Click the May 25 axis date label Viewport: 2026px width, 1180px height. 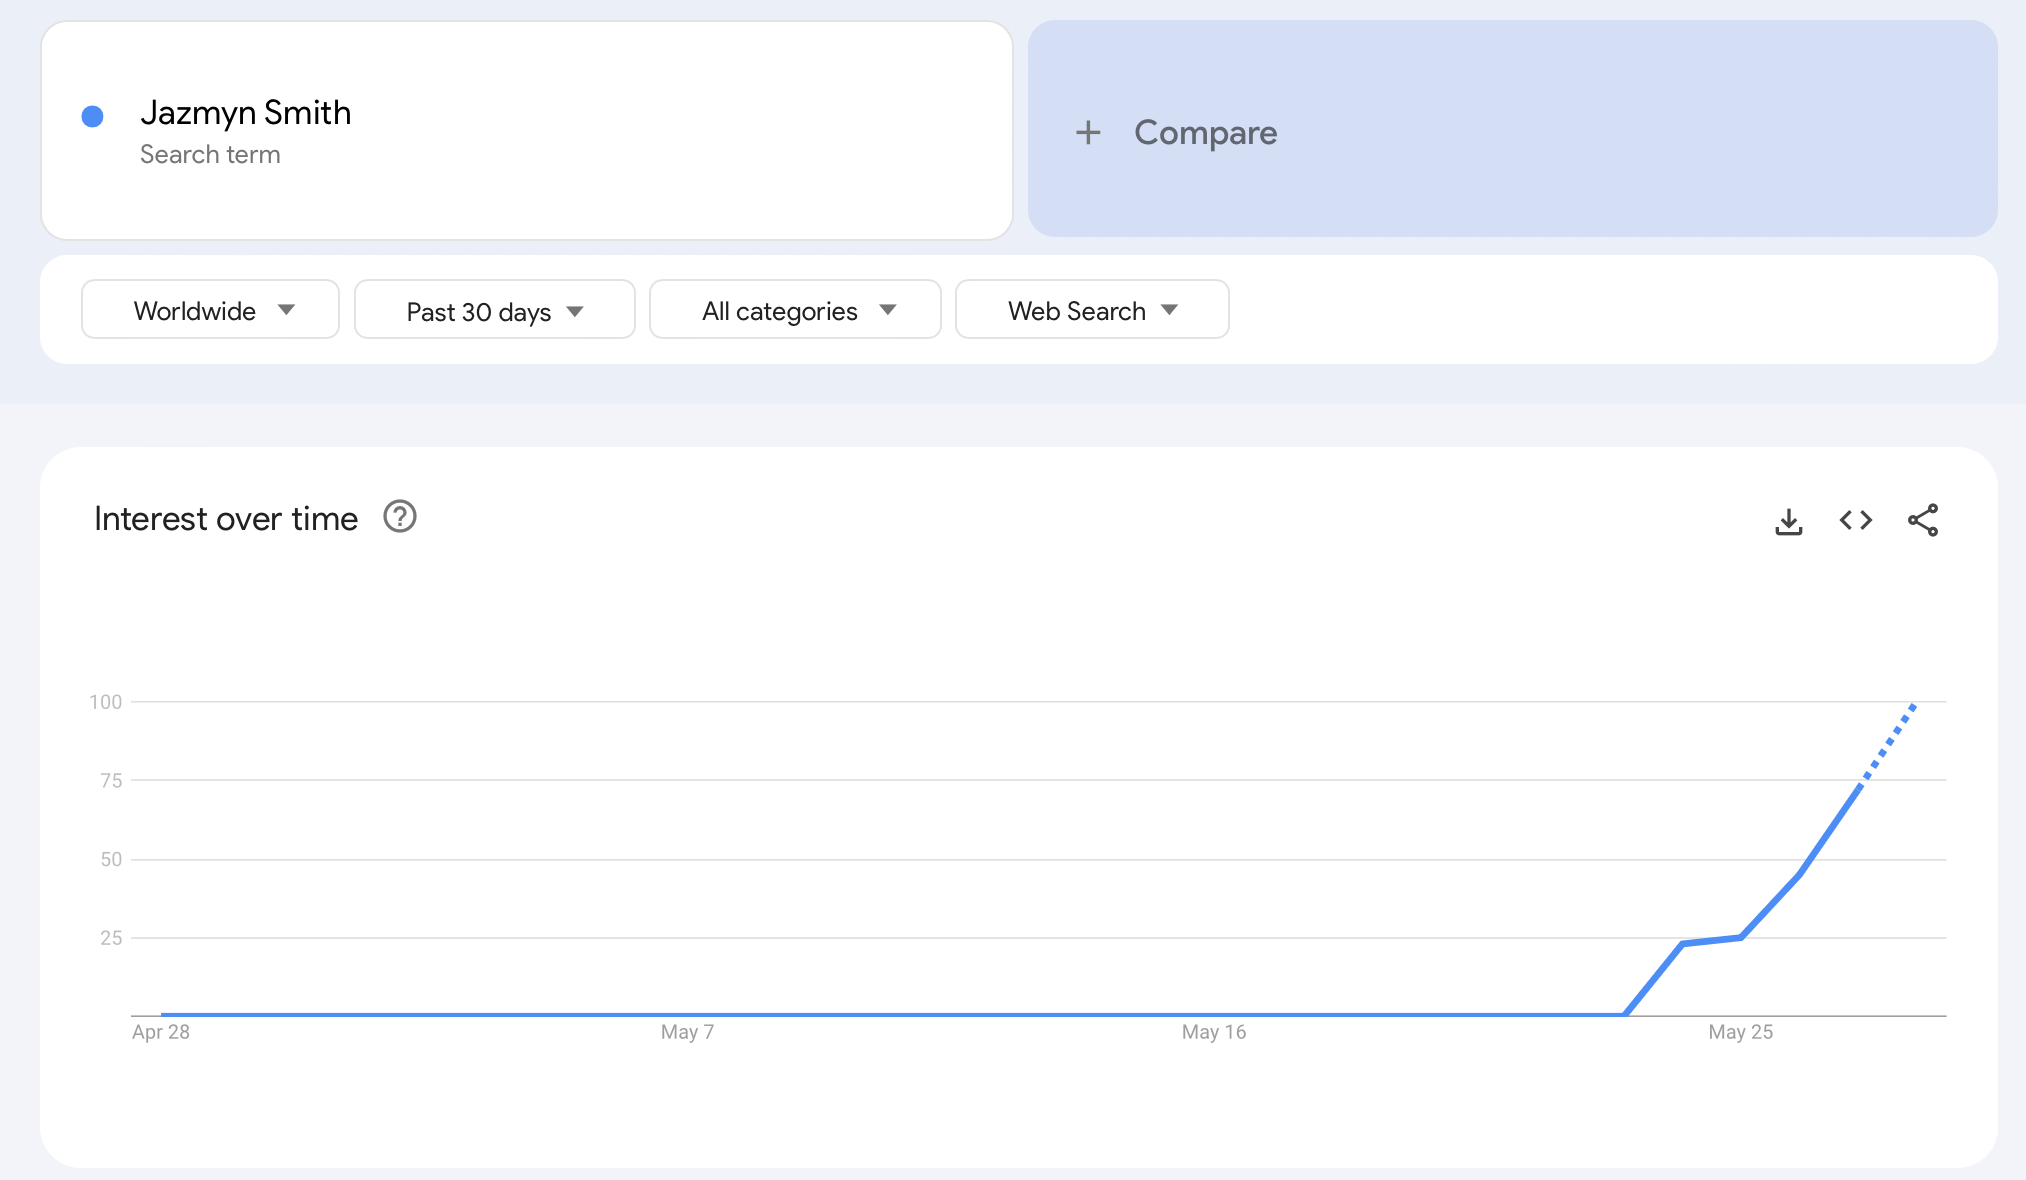pyautogui.click(x=1740, y=1032)
